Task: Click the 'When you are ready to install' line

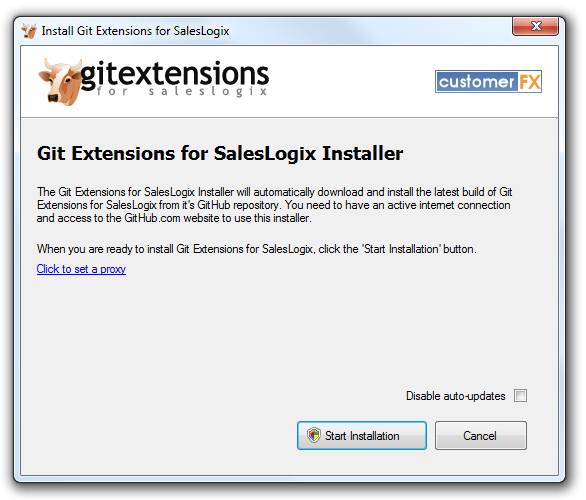Action: point(257,249)
